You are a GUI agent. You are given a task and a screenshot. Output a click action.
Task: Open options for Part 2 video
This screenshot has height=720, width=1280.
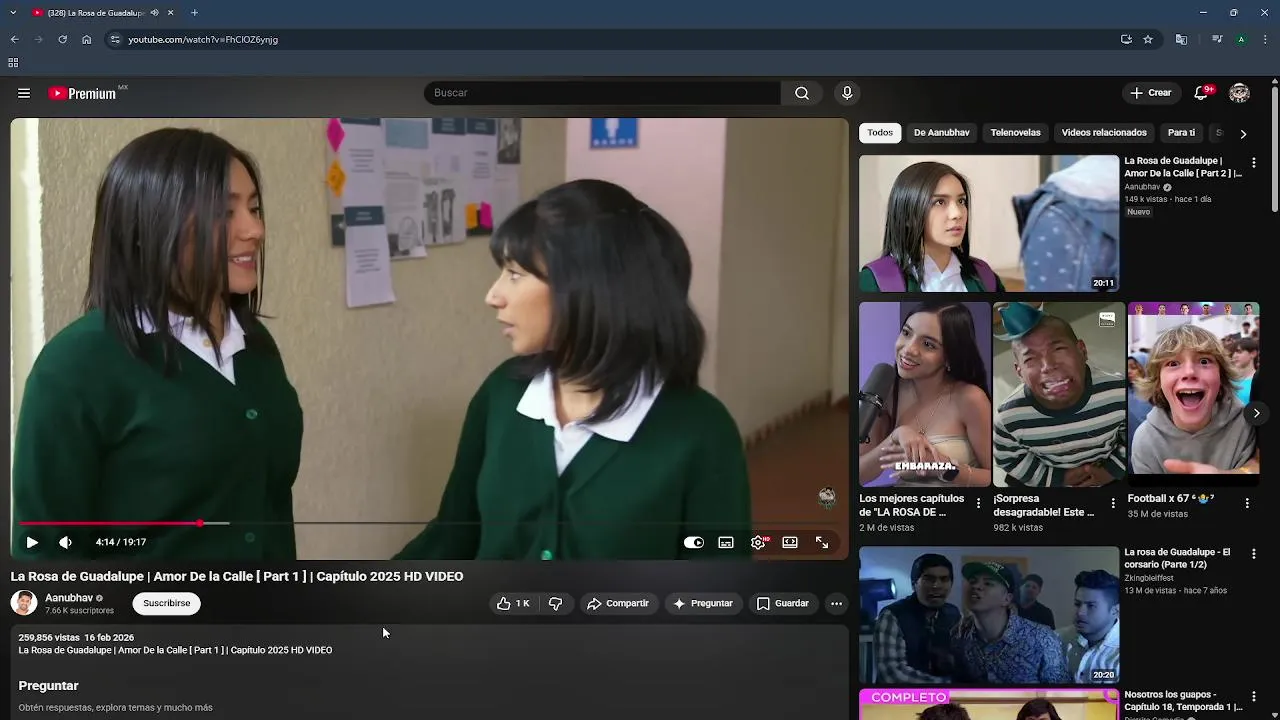point(1254,162)
